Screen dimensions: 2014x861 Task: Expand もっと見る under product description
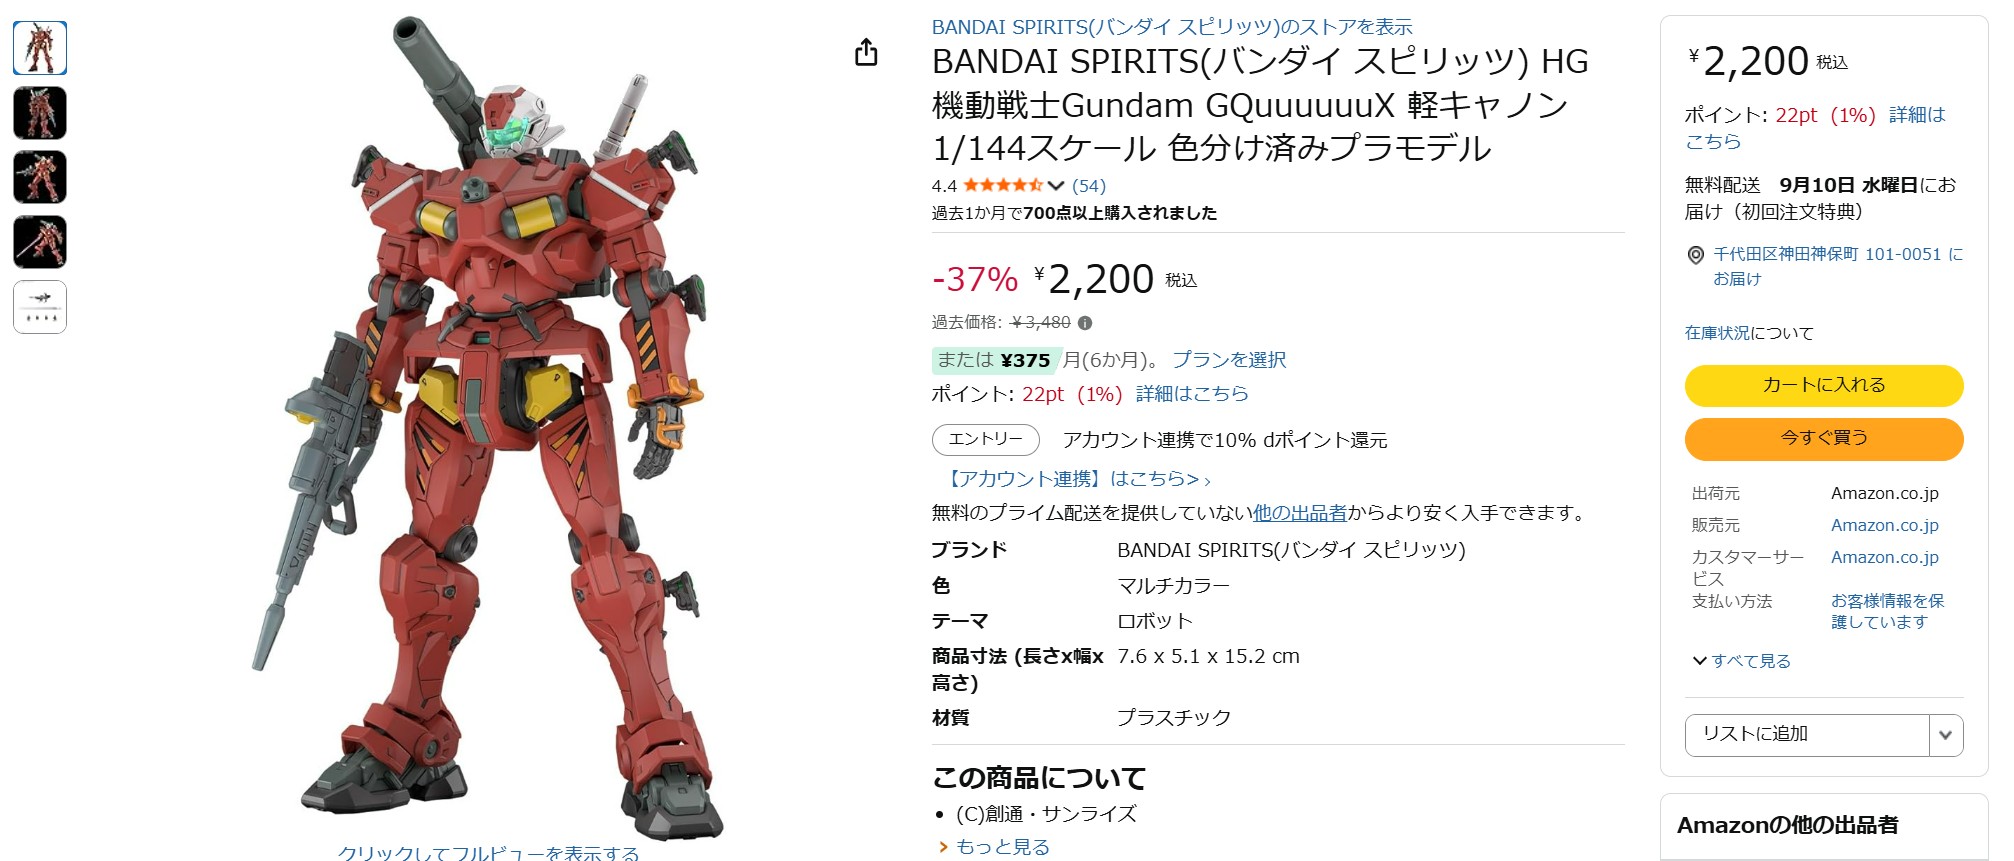(994, 847)
